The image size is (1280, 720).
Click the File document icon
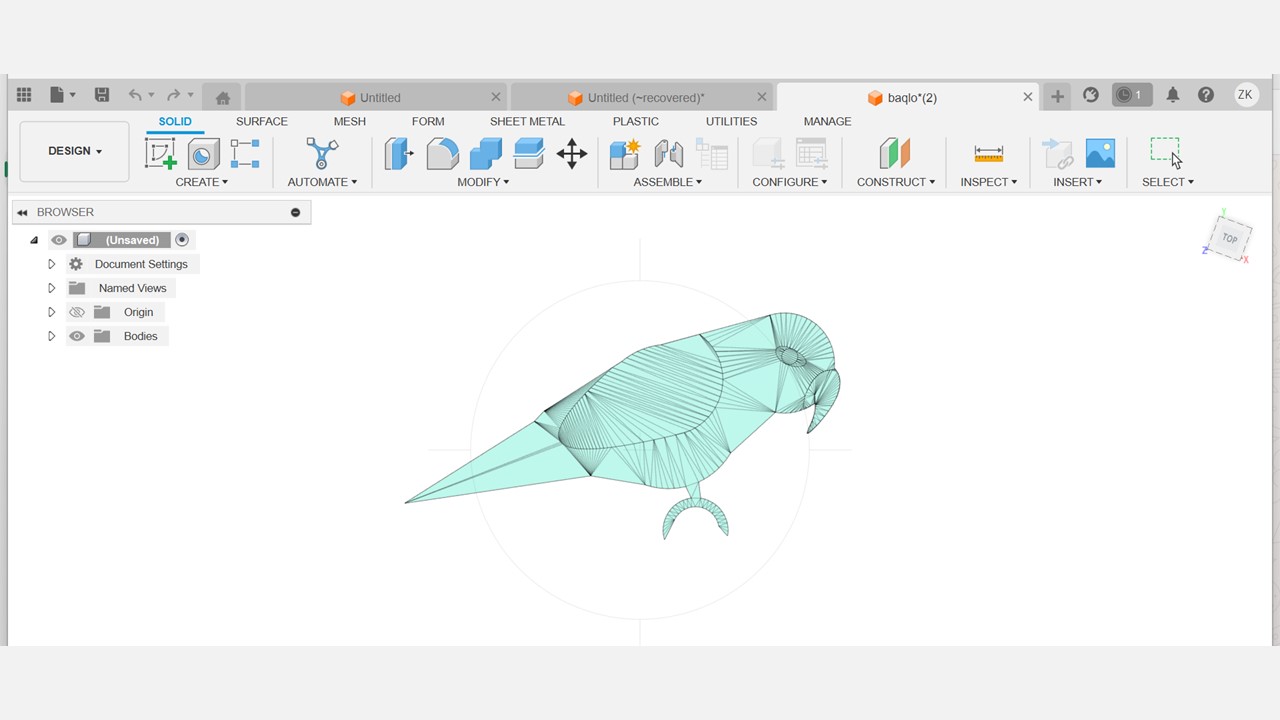pyautogui.click(x=57, y=95)
